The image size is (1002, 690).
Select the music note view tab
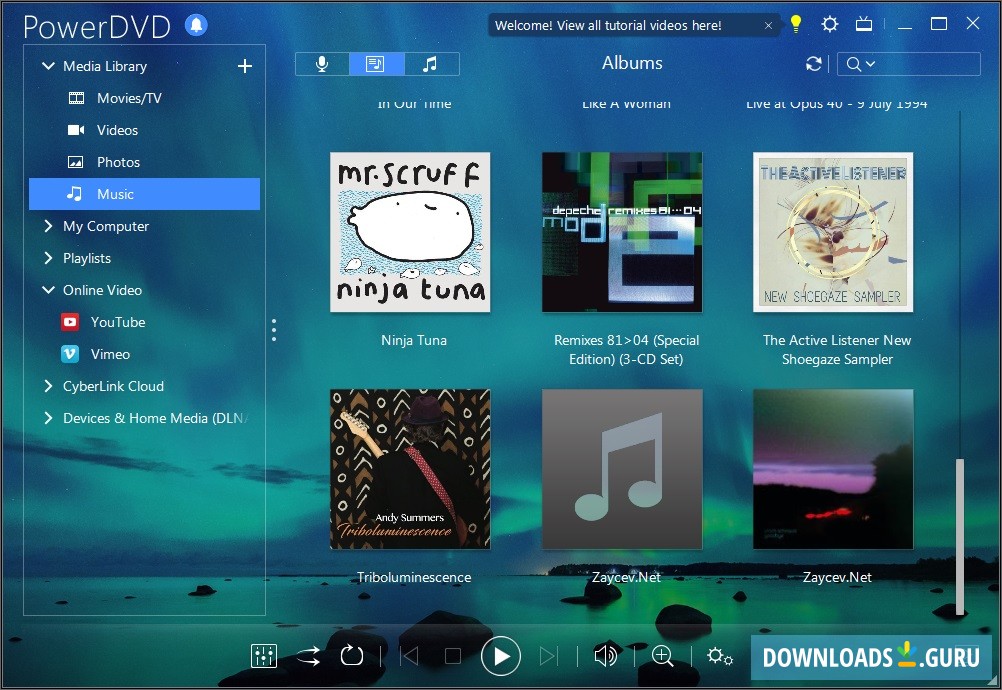431,63
